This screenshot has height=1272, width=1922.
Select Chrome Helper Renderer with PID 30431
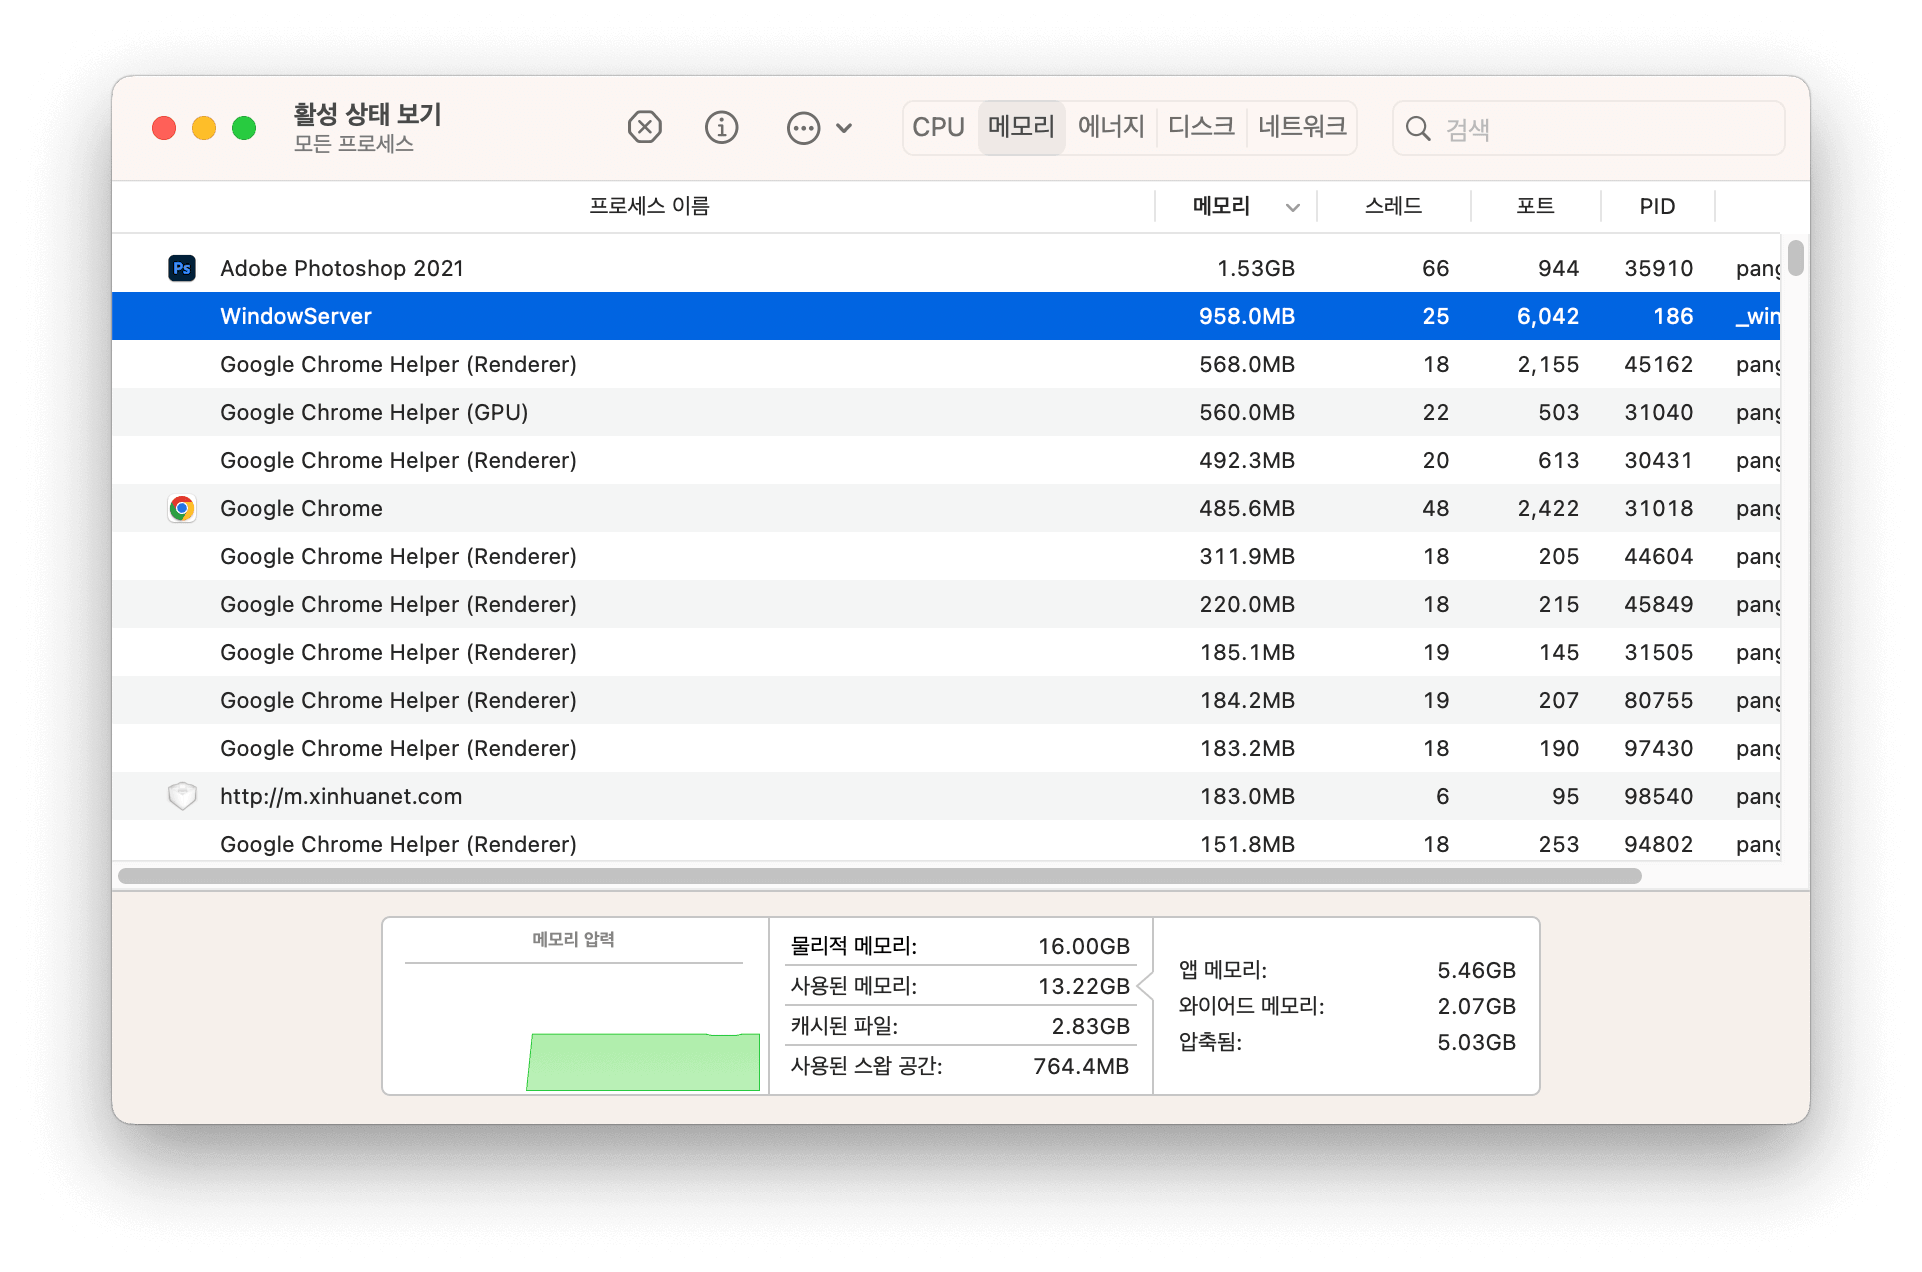tap(946, 460)
